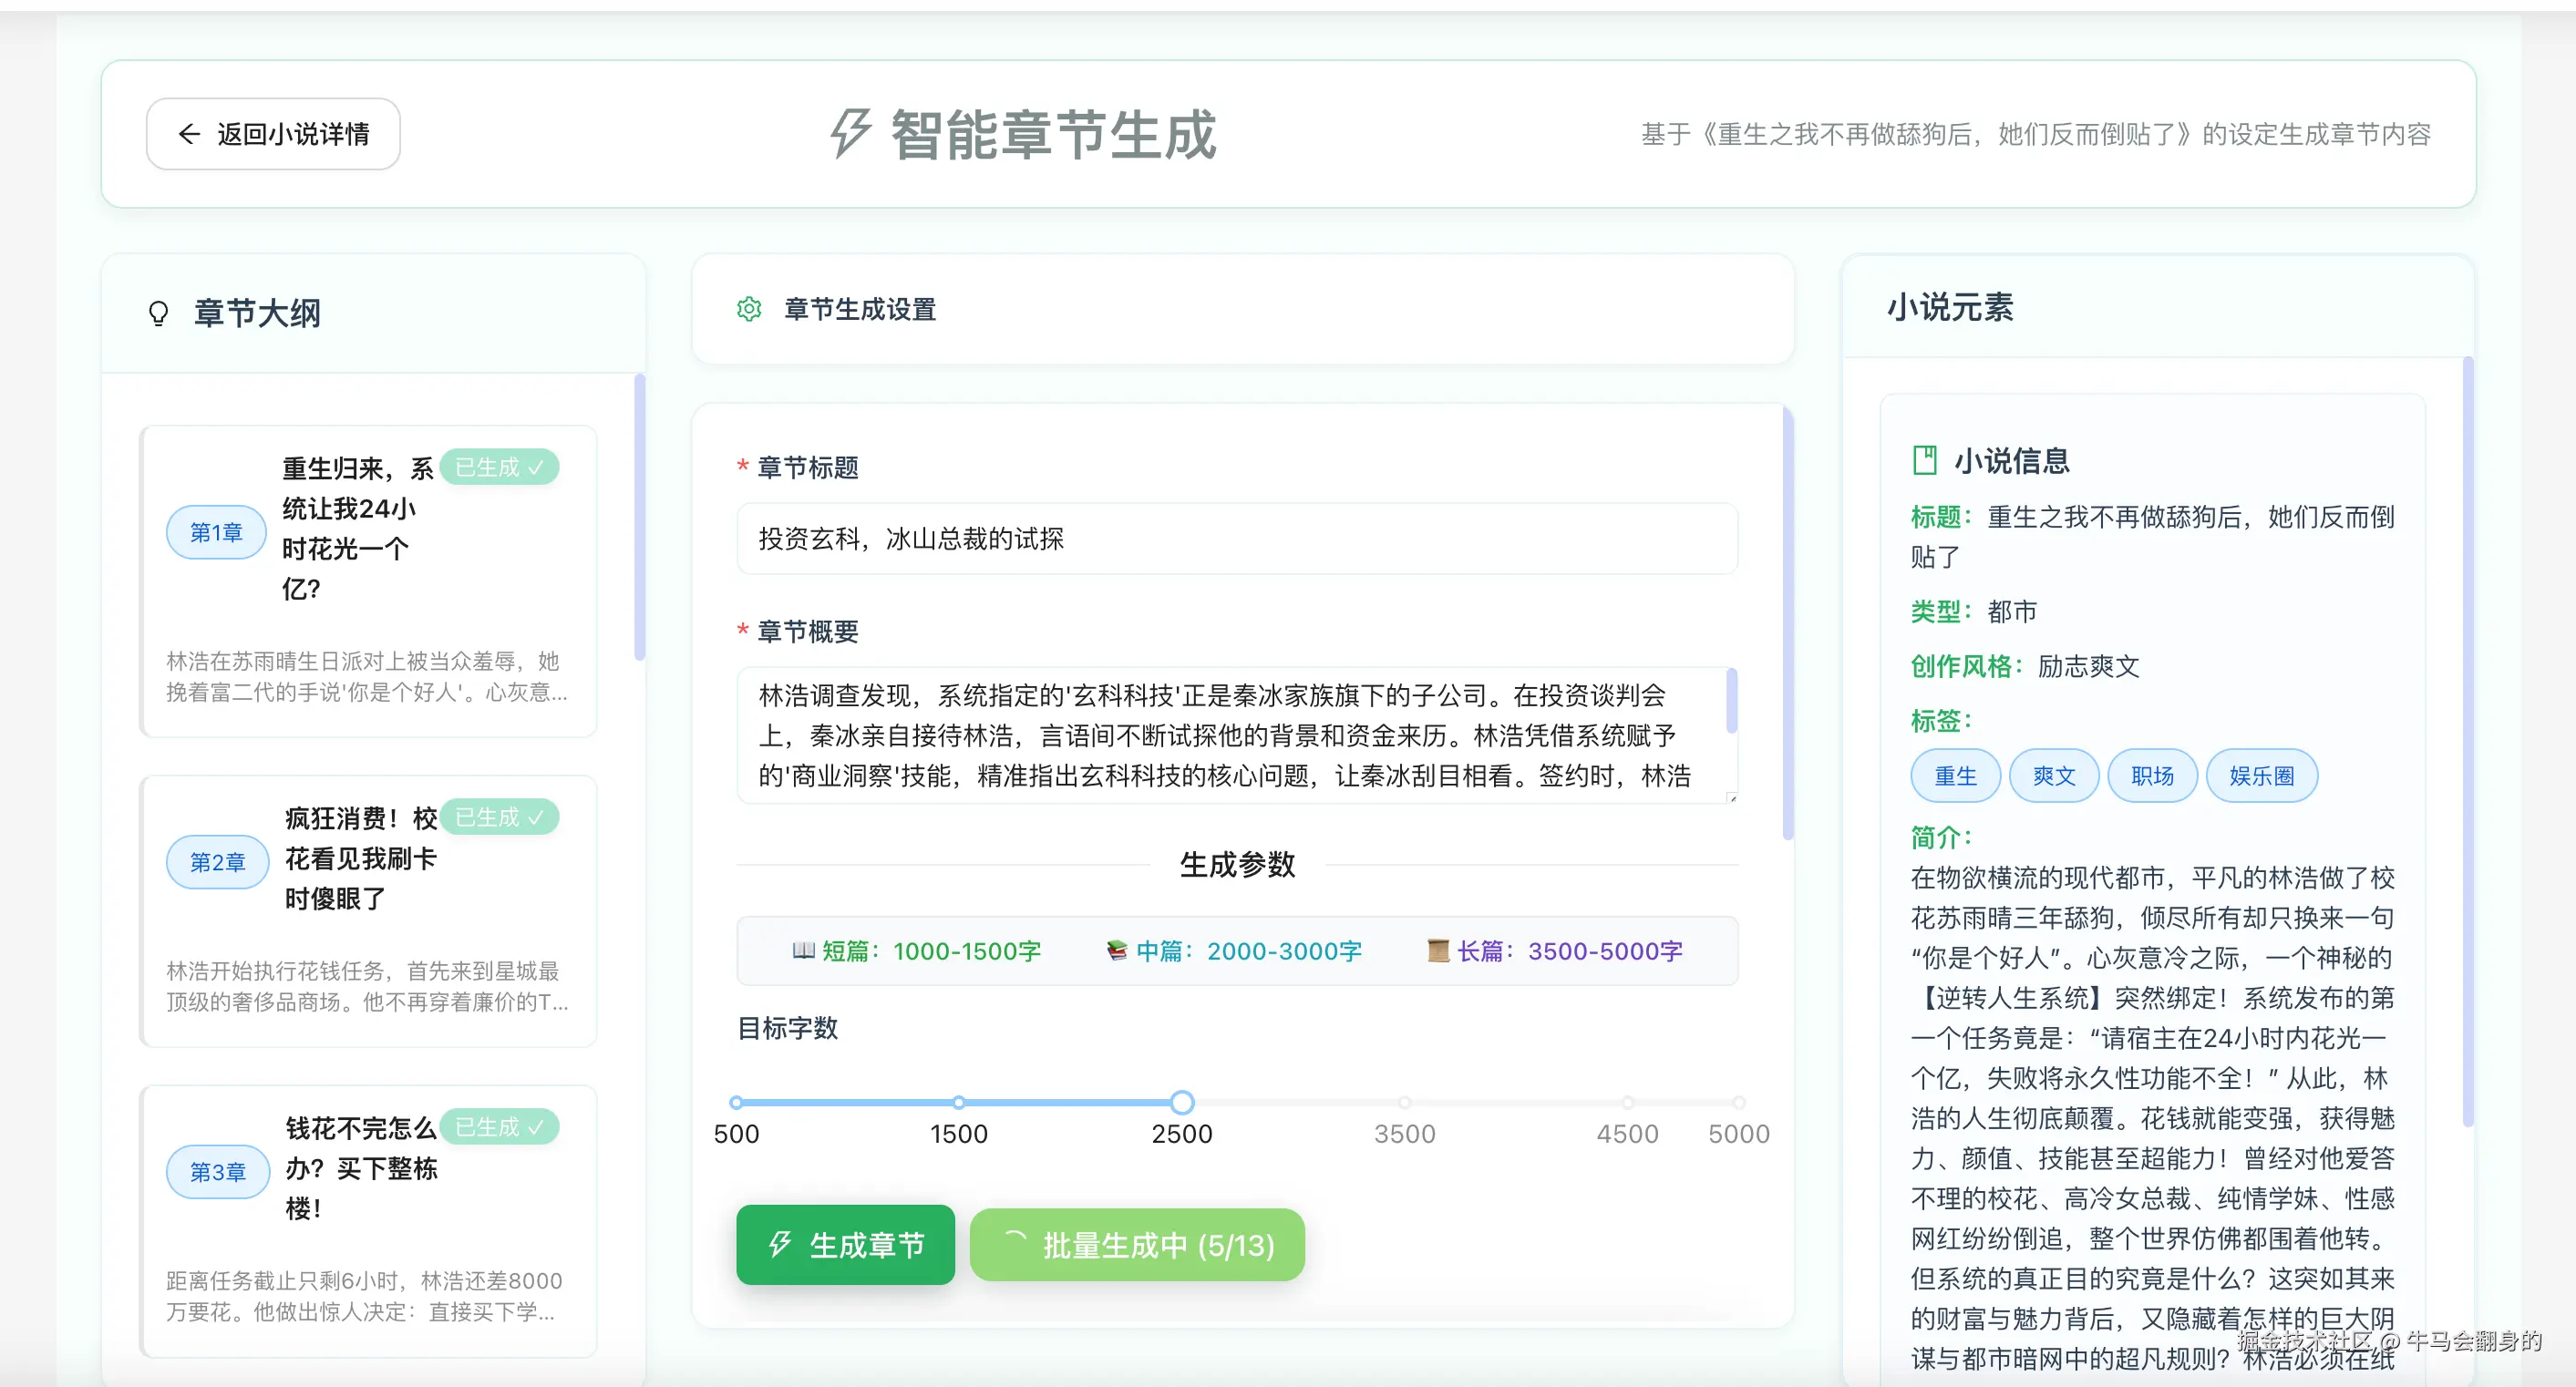Viewport: 2576px width, 1387px height.
Task: Select the 重生 tag pill
Action: [x=1954, y=775]
